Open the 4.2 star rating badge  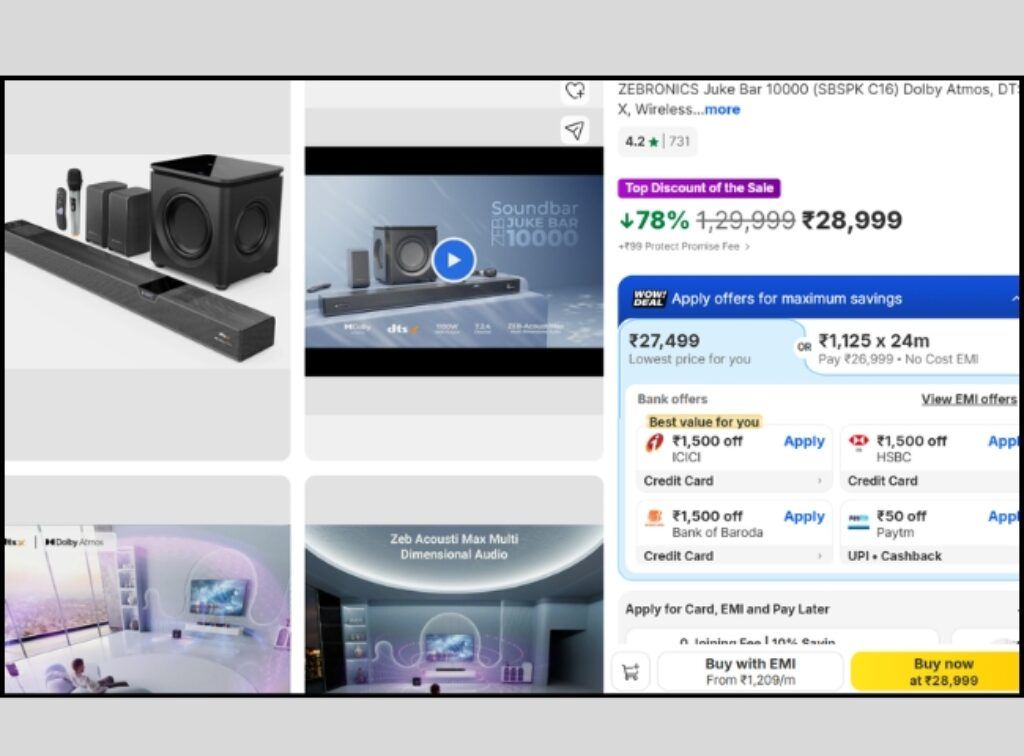click(x=657, y=141)
